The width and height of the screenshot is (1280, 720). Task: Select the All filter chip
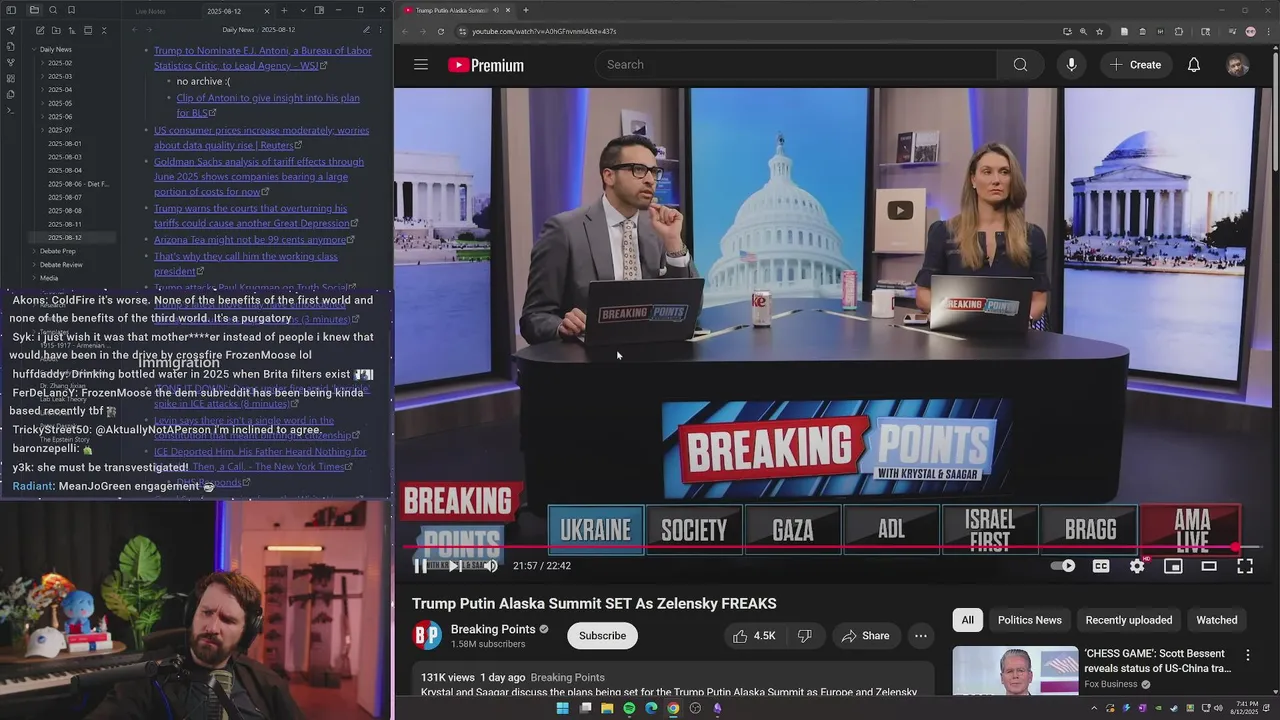point(967,620)
